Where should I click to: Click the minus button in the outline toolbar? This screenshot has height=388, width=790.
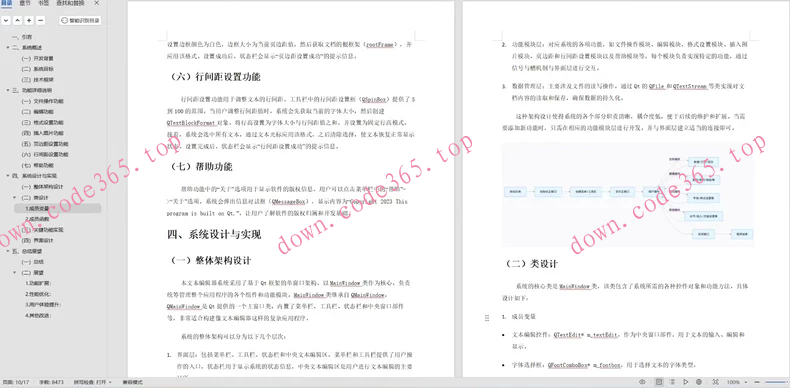pyautogui.click(x=41, y=21)
